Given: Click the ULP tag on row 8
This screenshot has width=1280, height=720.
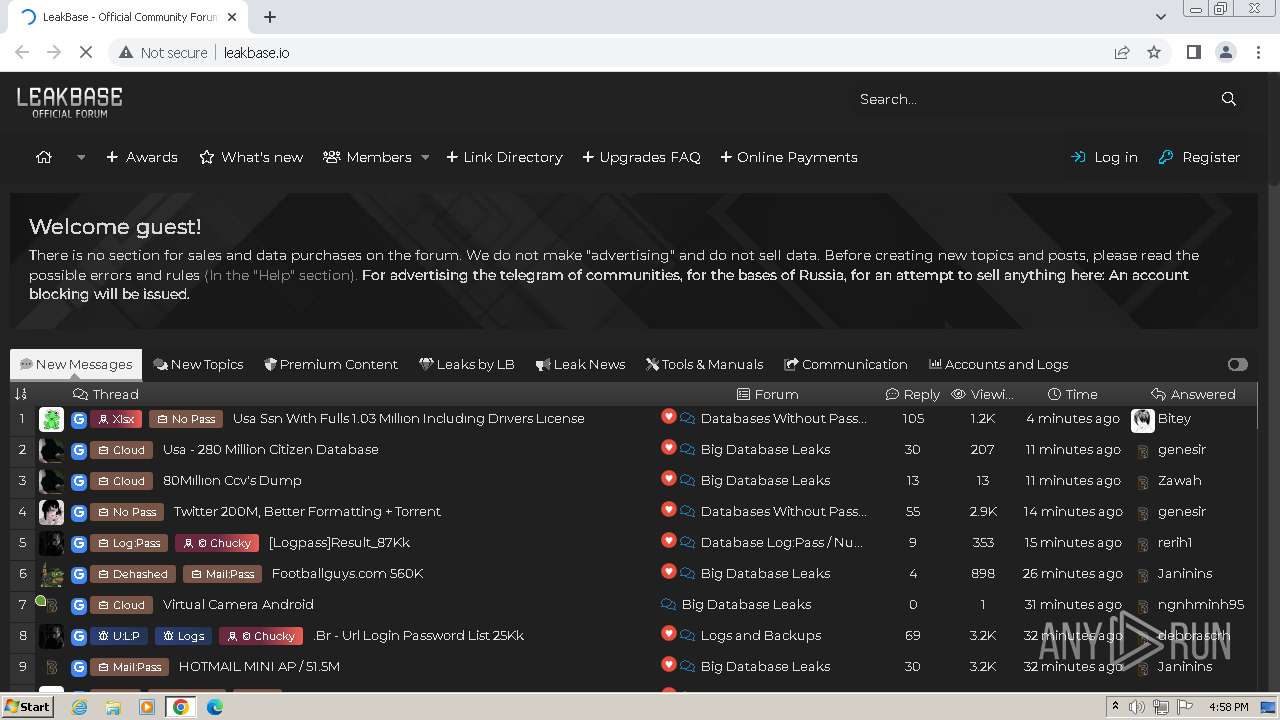Looking at the screenshot, I should (119, 636).
